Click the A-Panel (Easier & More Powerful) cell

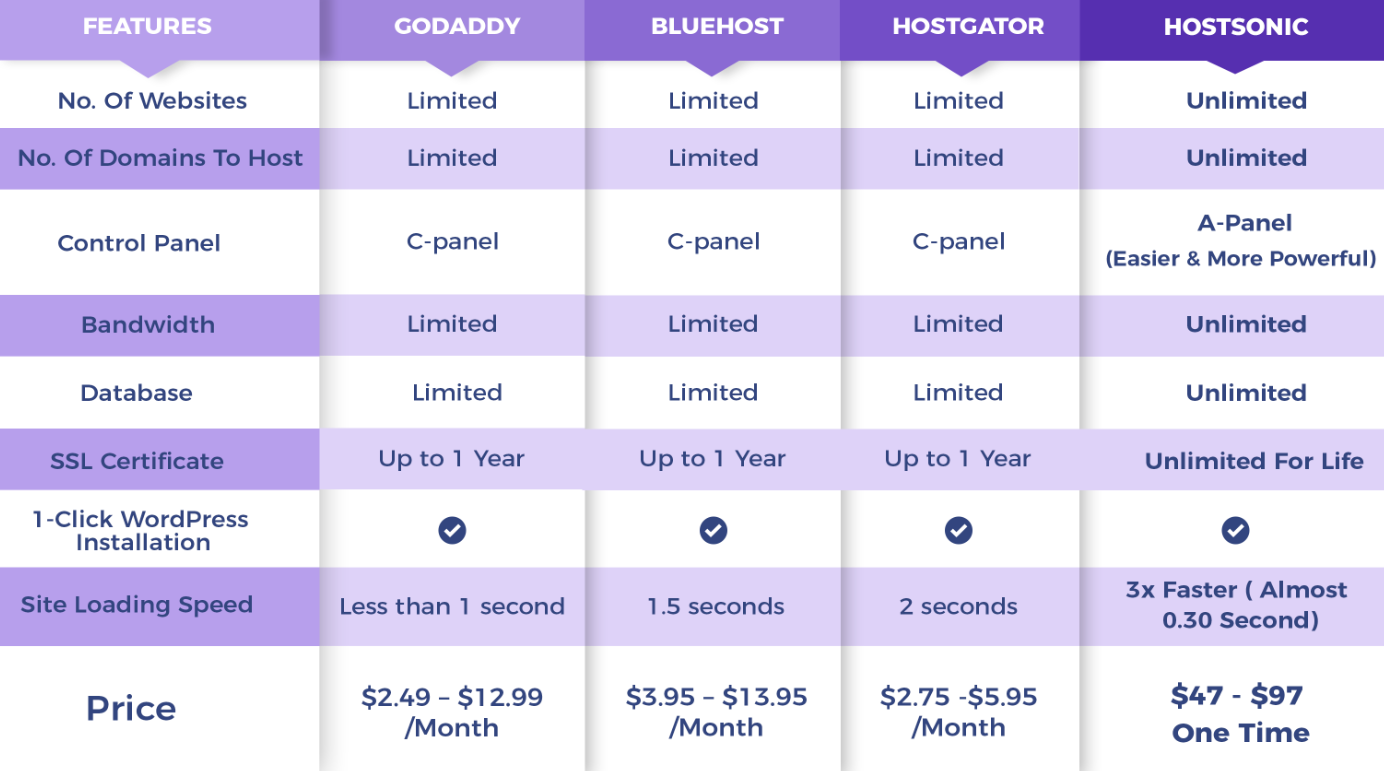click(1241, 241)
